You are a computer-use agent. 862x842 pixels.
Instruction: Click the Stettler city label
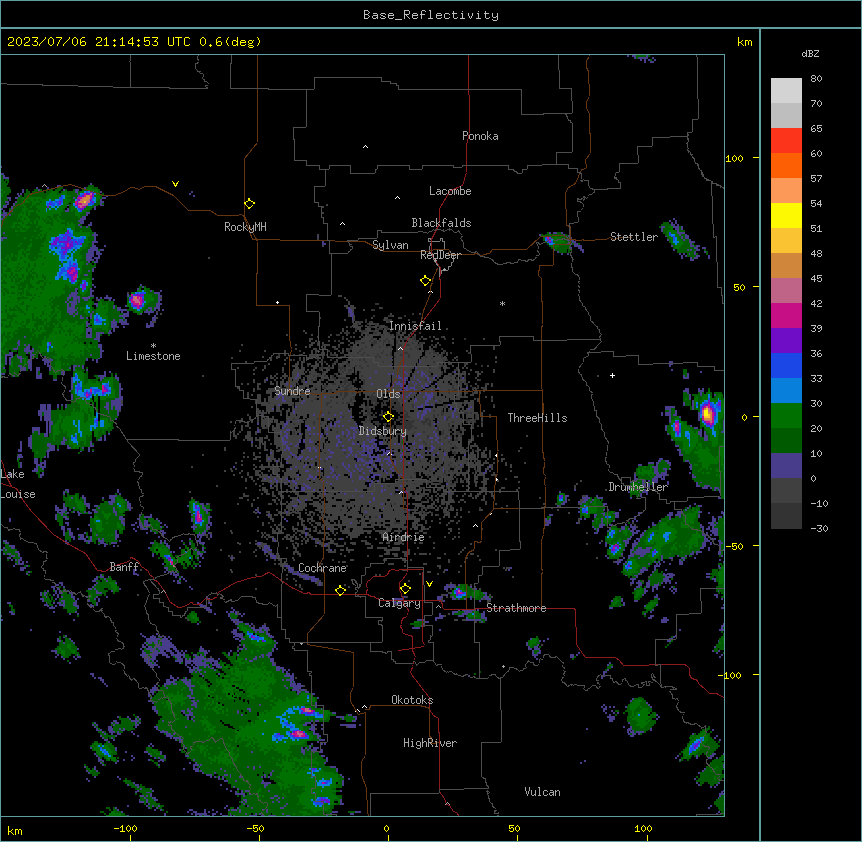(633, 237)
